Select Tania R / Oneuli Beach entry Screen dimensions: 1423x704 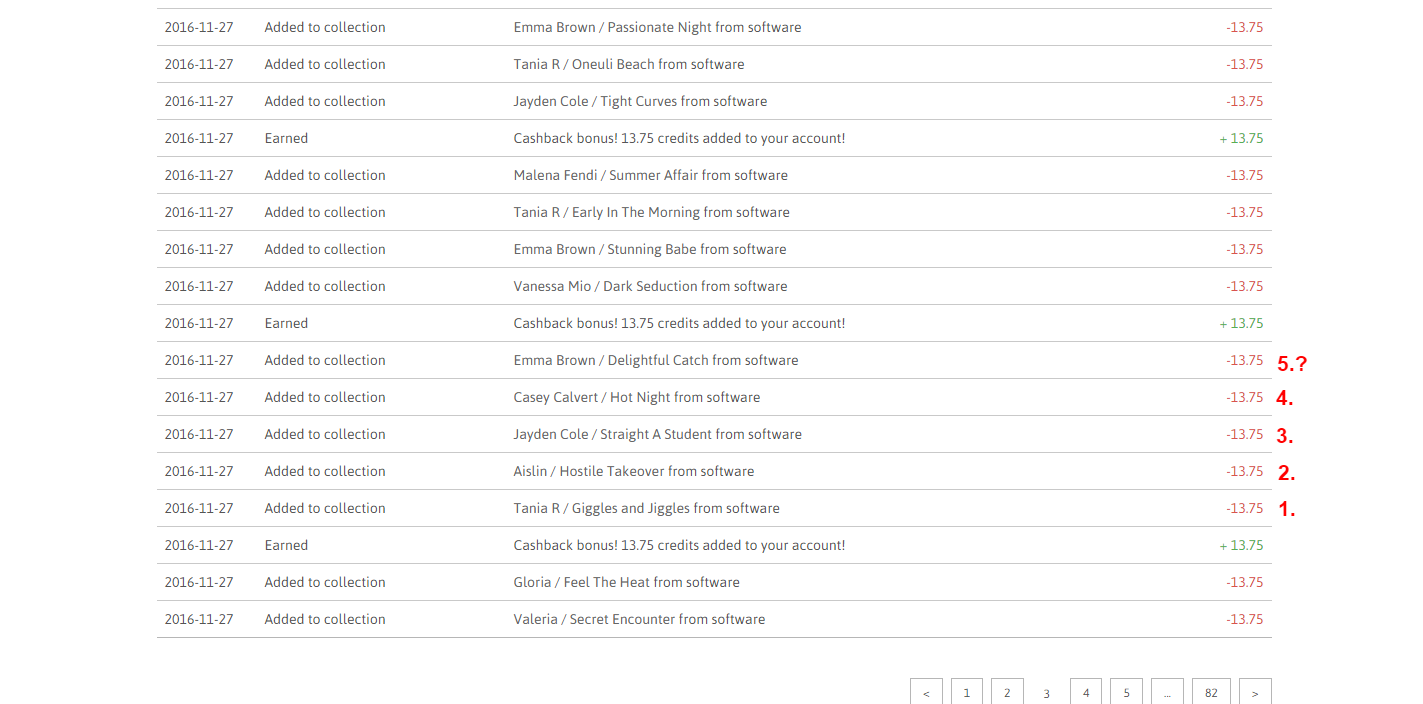pyautogui.click(x=629, y=65)
